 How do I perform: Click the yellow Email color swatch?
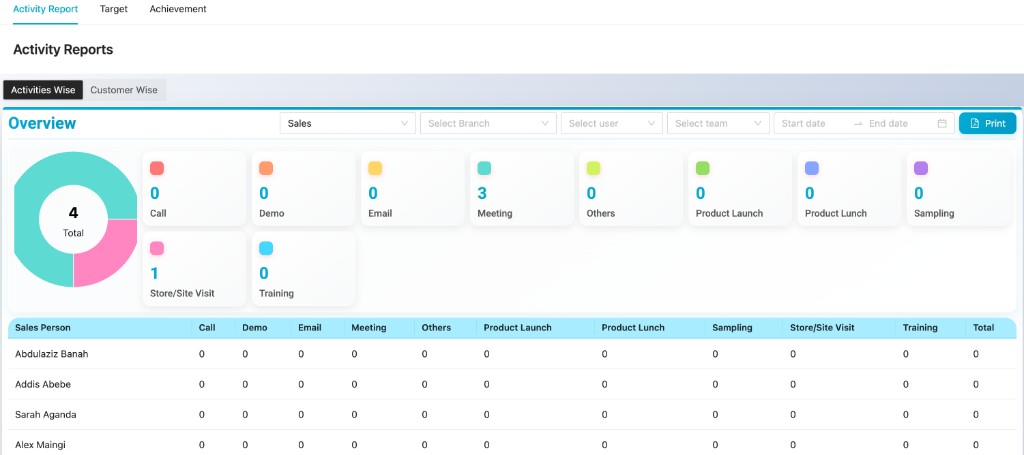[375, 168]
